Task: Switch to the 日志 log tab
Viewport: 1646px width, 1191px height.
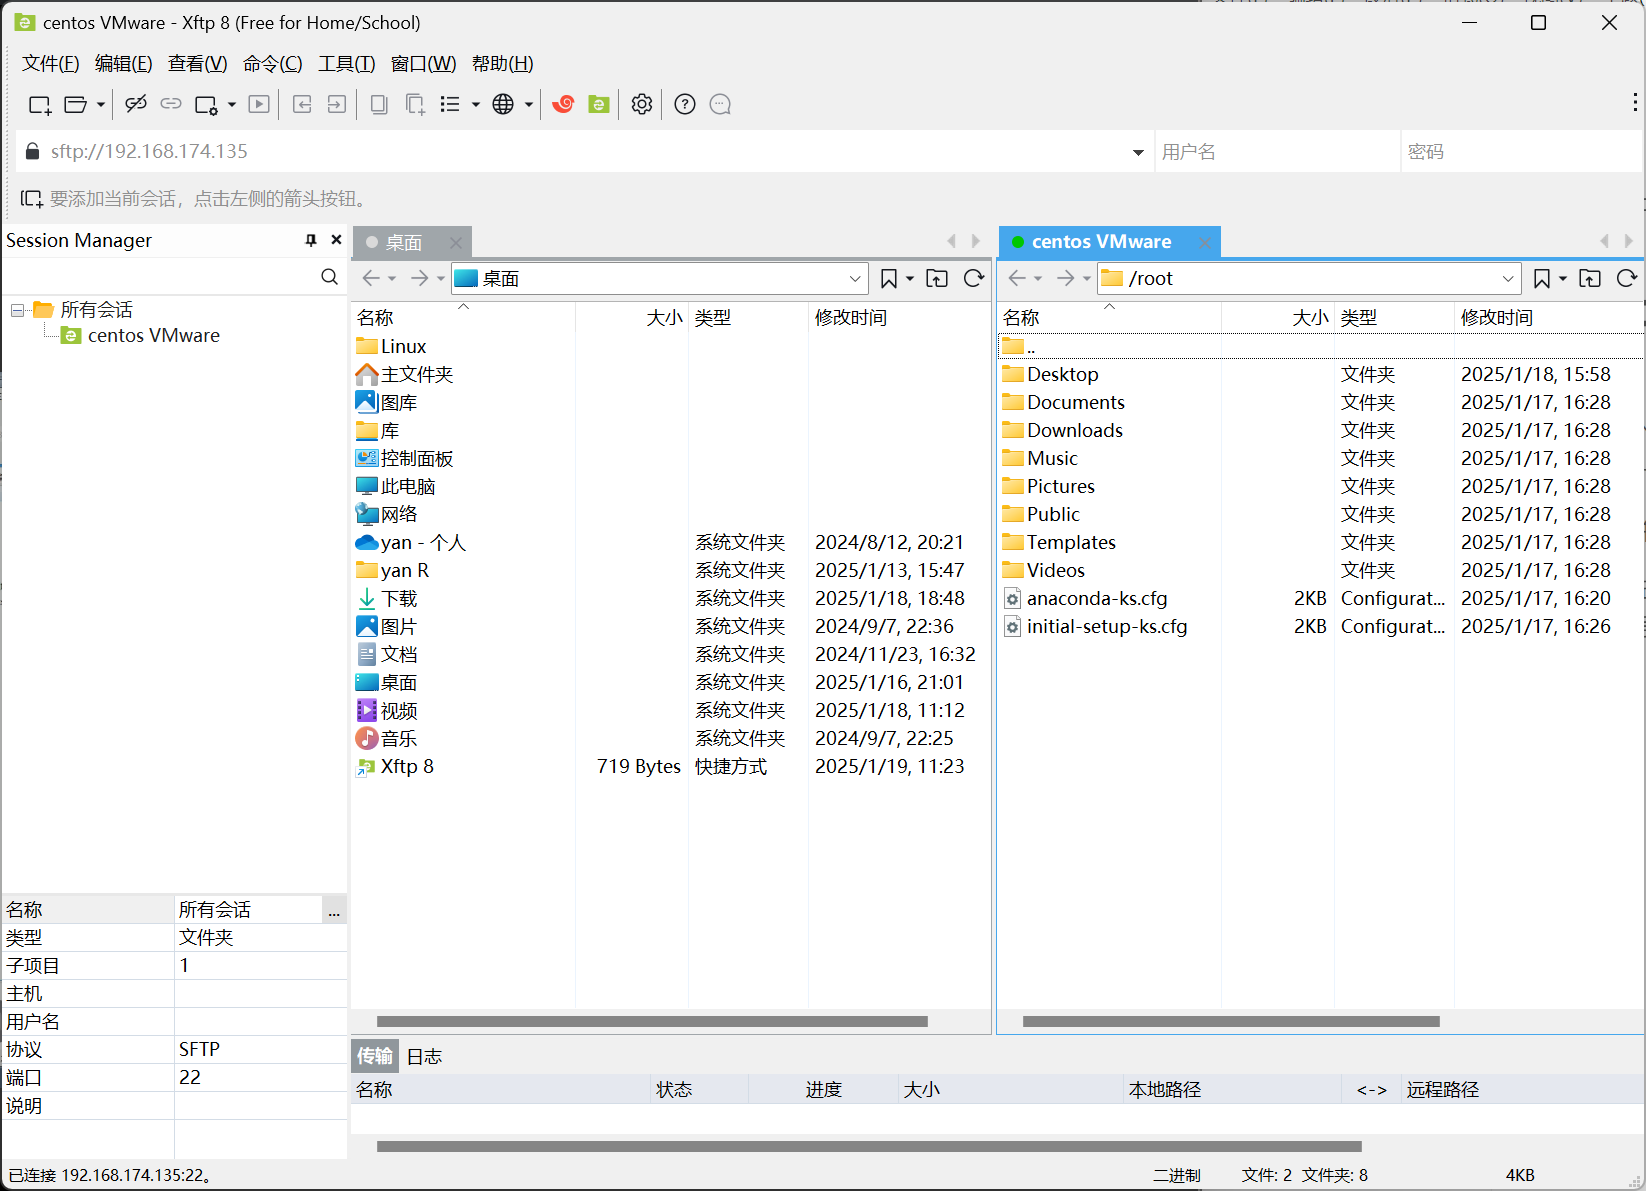Action: [x=424, y=1057]
